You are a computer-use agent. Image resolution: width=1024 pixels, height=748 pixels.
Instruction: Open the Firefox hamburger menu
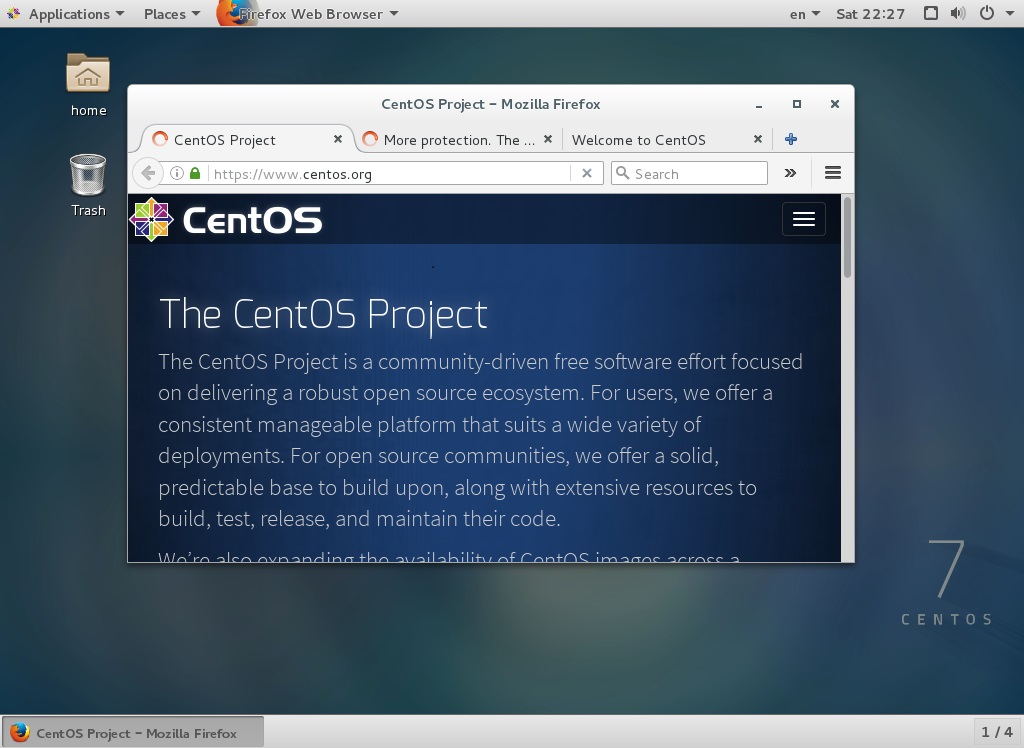tap(833, 173)
